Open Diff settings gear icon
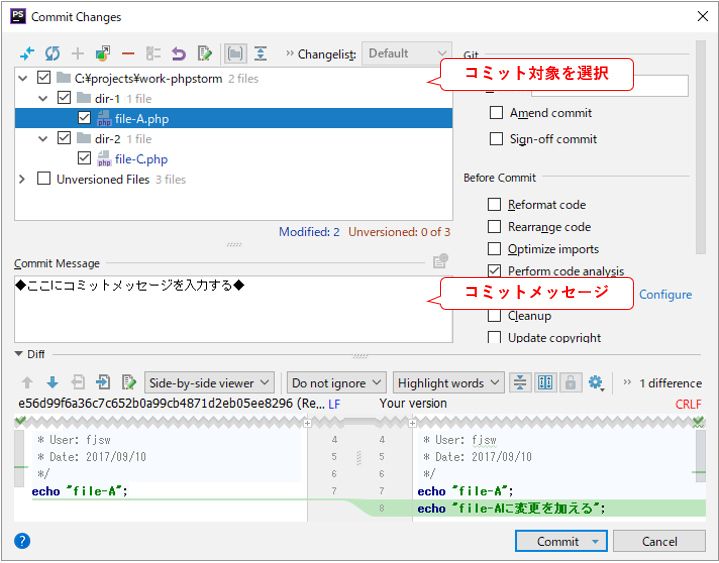 point(596,382)
